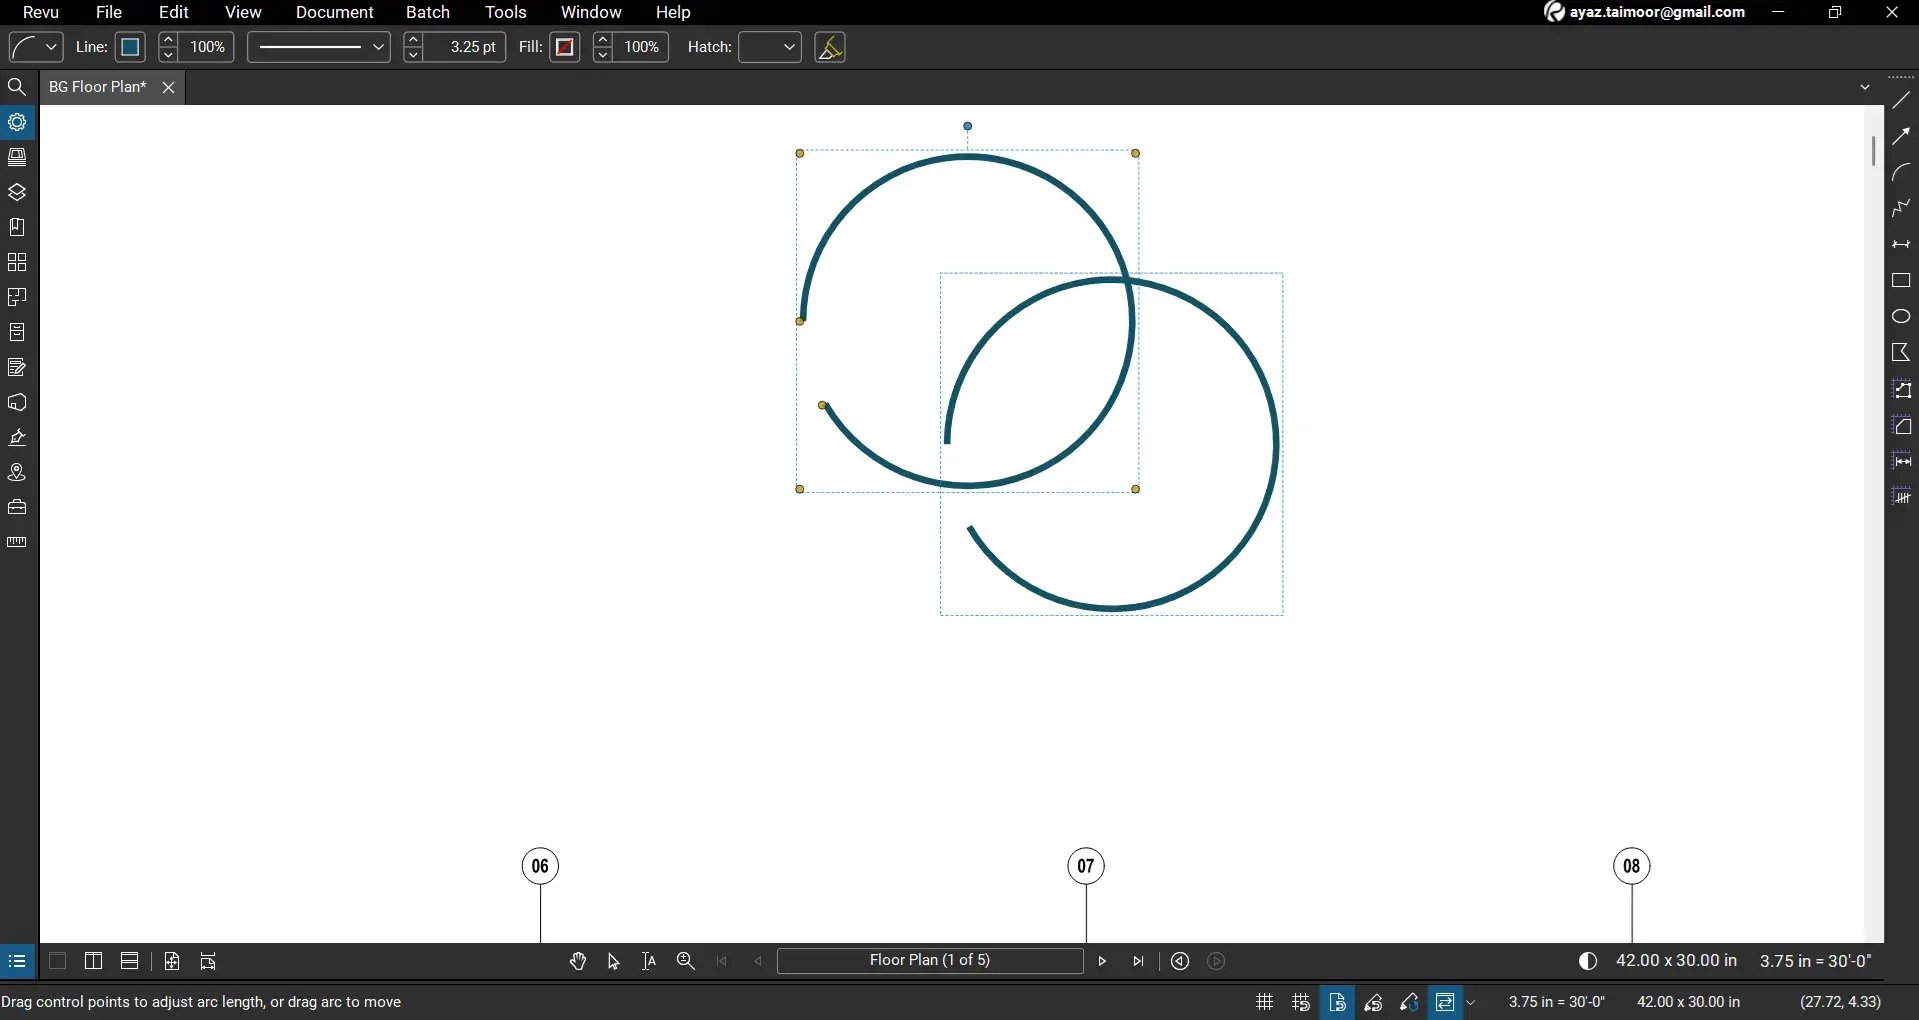The image size is (1919, 1020).
Task: Open the Markup List panel
Action: tap(17, 367)
